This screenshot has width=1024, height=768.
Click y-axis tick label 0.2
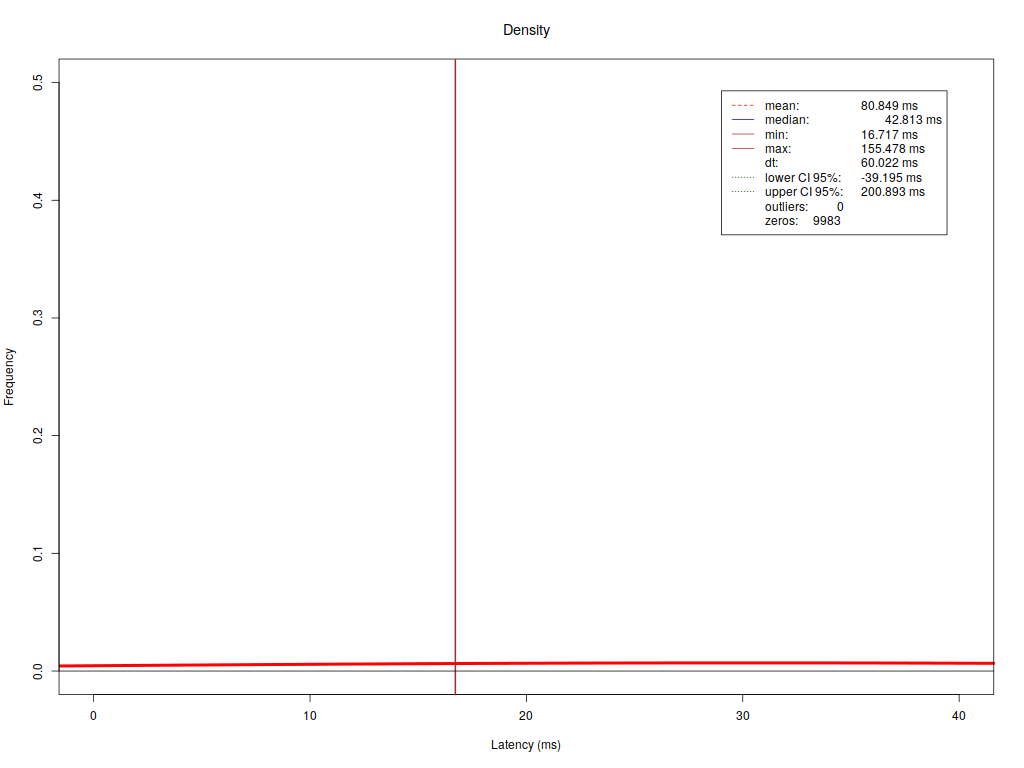38,436
